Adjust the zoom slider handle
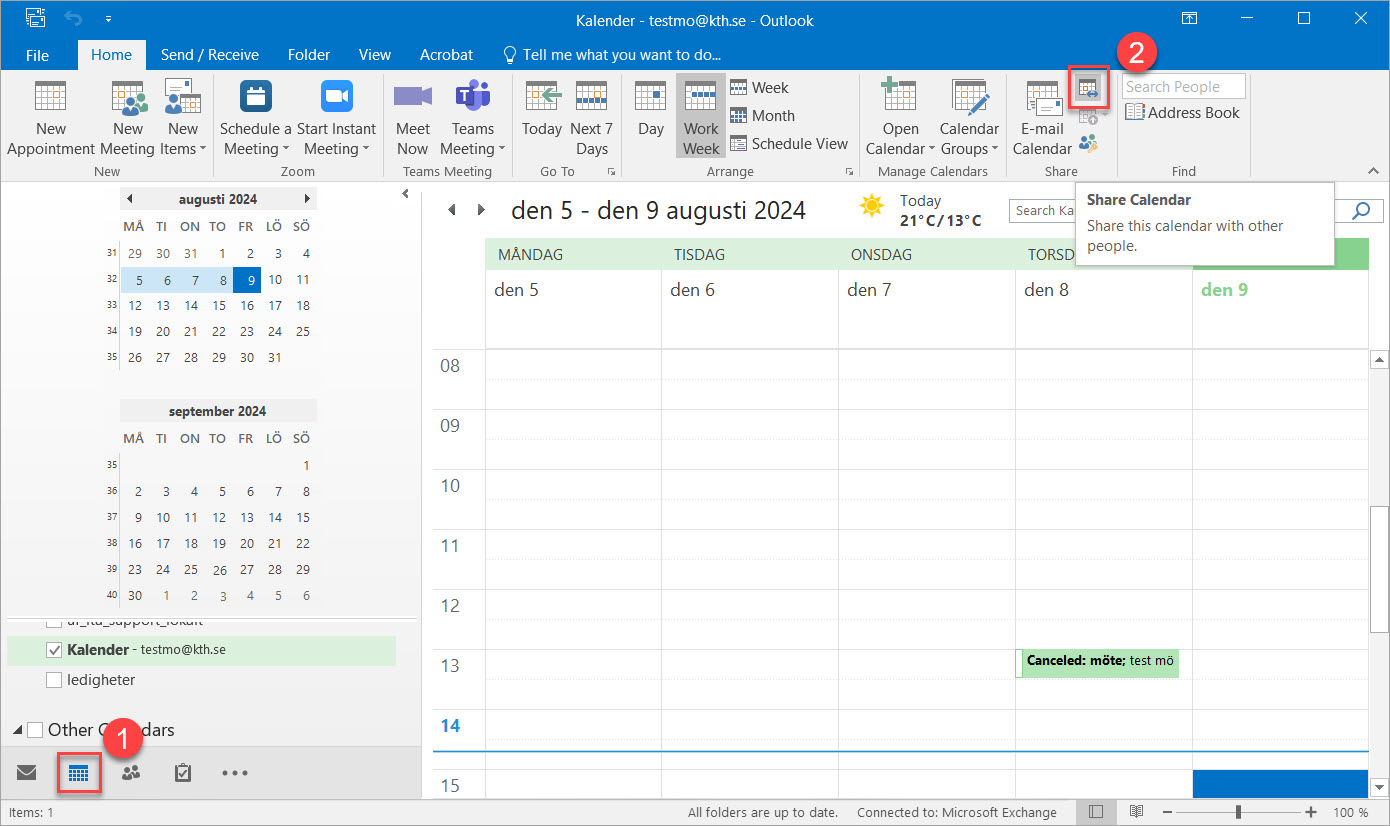This screenshot has width=1390, height=826. click(x=1238, y=812)
